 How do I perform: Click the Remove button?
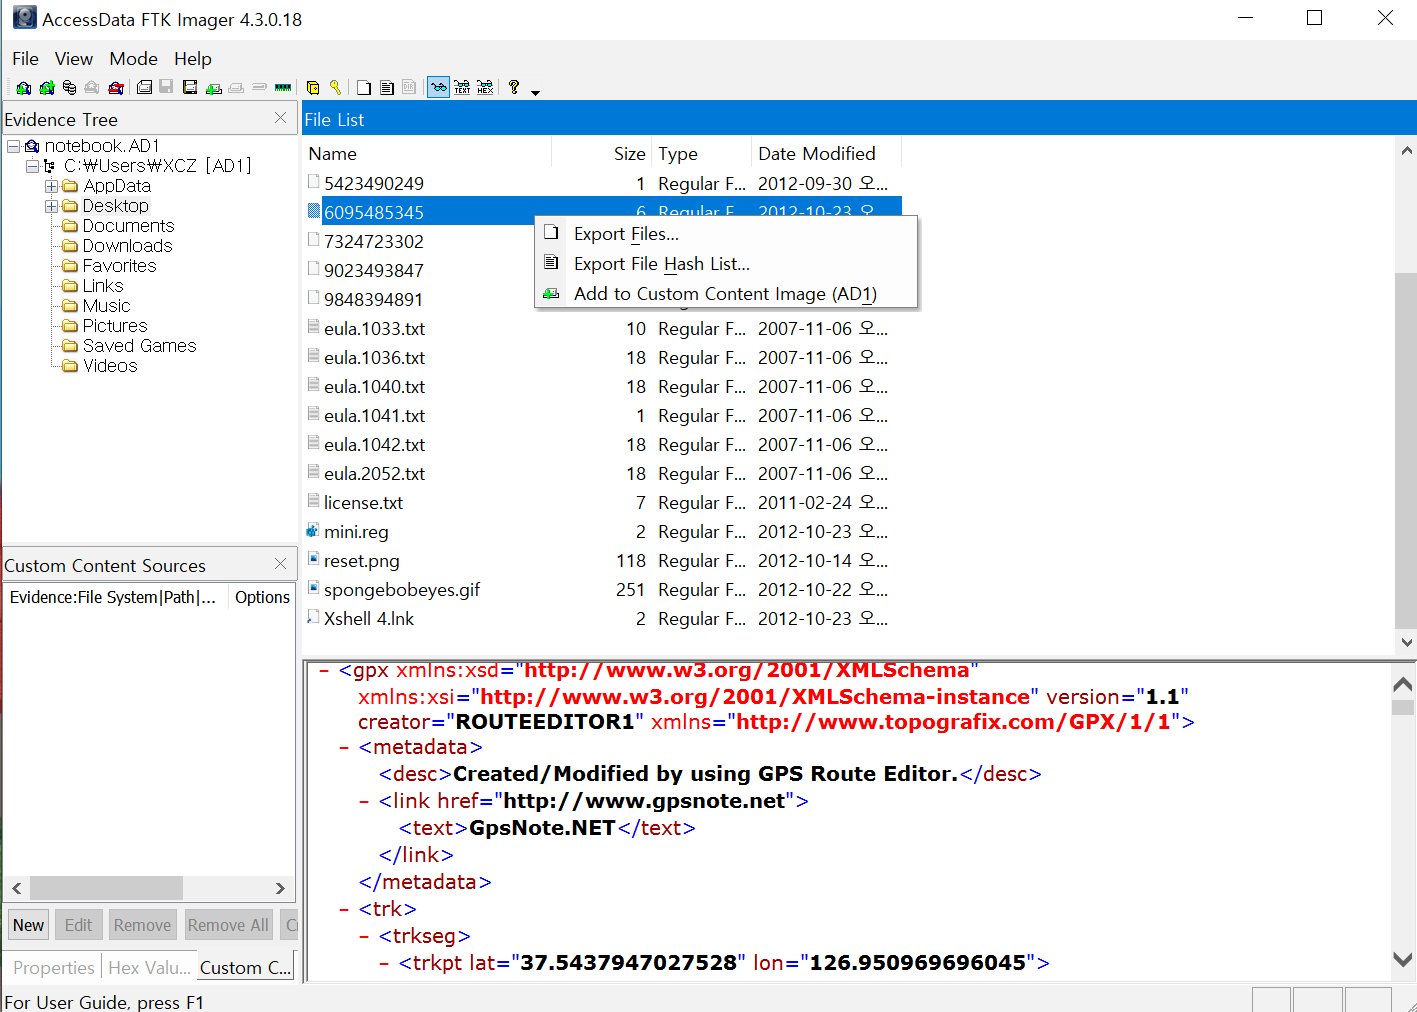[x=142, y=925]
